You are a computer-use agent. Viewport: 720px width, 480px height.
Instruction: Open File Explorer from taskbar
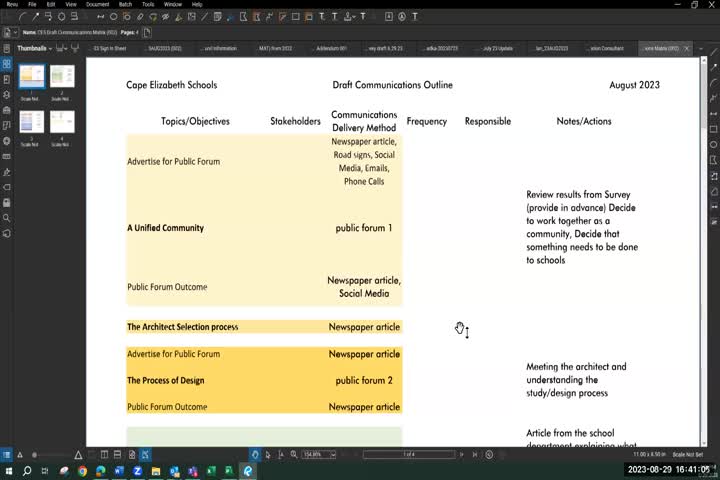click(156, 471)
